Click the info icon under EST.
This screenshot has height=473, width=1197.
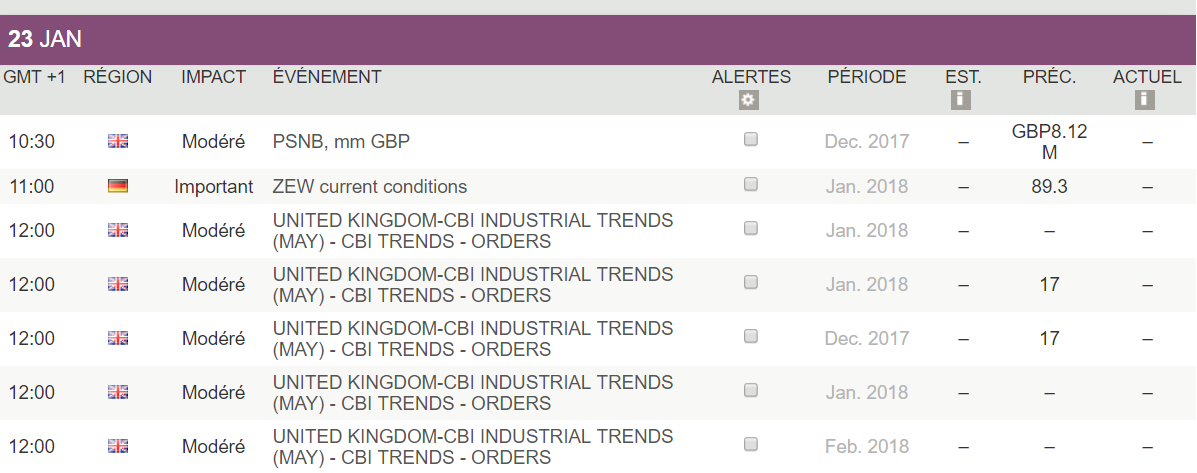coord(963,100)
